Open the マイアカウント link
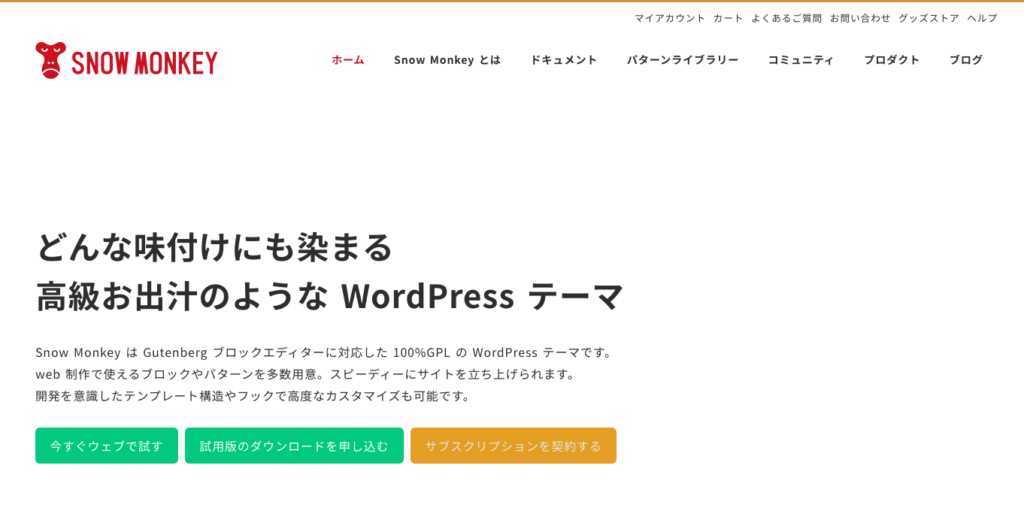 [669, 18]
